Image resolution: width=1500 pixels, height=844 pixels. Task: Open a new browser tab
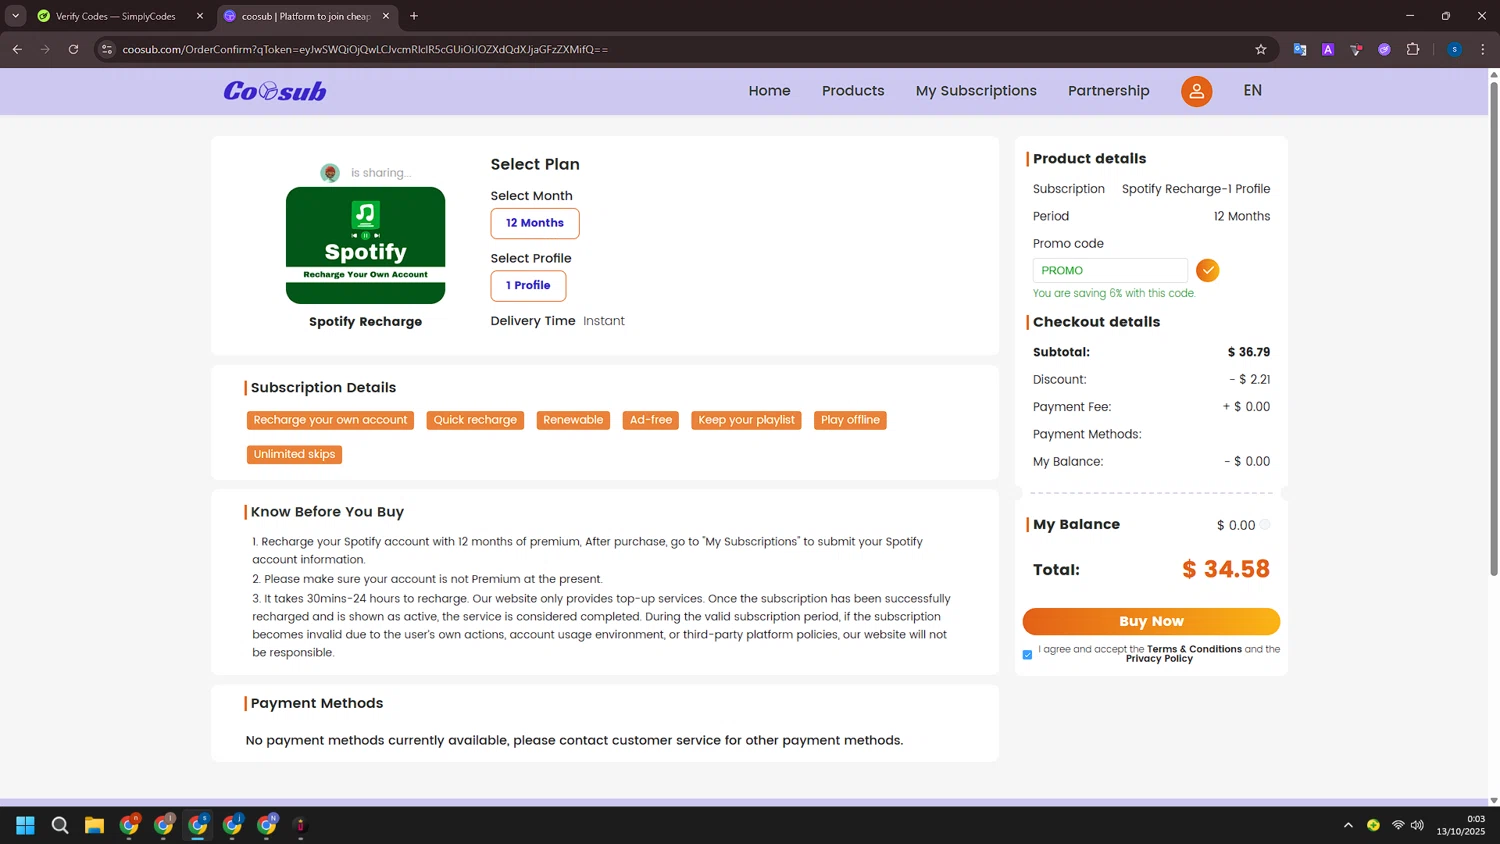414,16
